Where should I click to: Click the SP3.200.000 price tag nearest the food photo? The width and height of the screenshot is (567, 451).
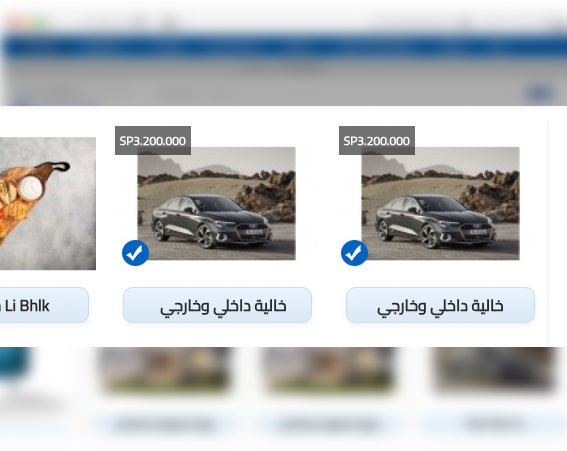point(153,141)
